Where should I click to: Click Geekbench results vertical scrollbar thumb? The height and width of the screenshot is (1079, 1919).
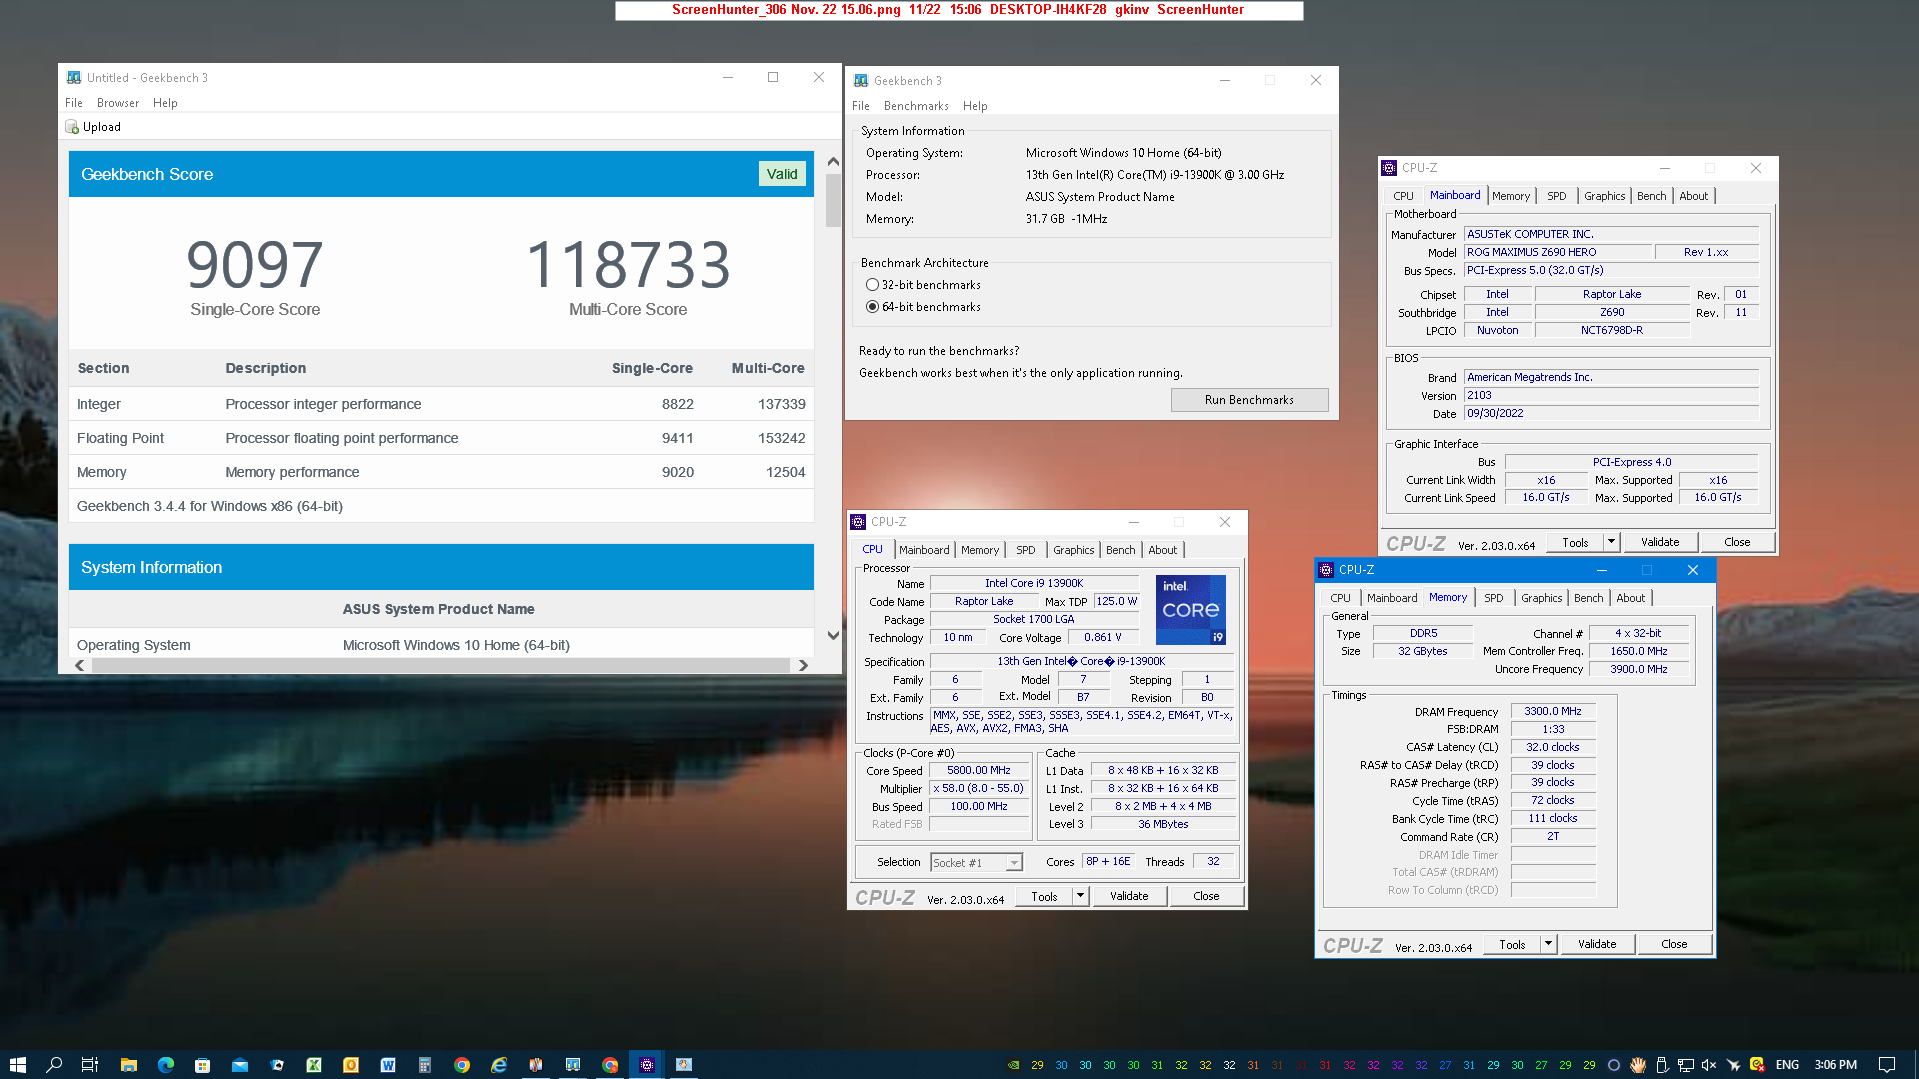tap(833, 200)
